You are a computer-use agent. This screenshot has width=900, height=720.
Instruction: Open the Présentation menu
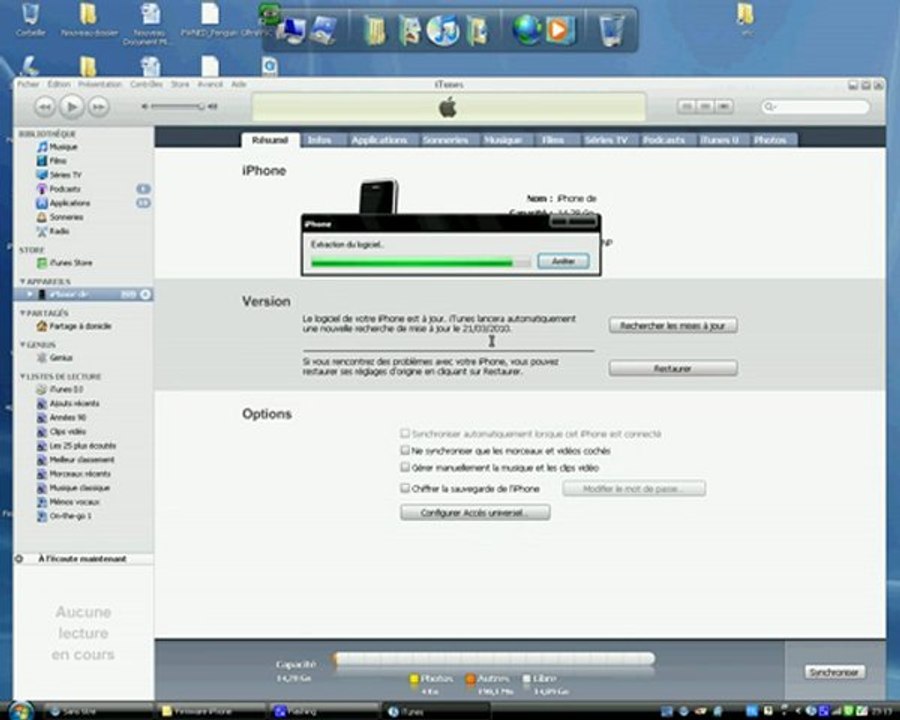pyautogui.click(x=100, y=84)
